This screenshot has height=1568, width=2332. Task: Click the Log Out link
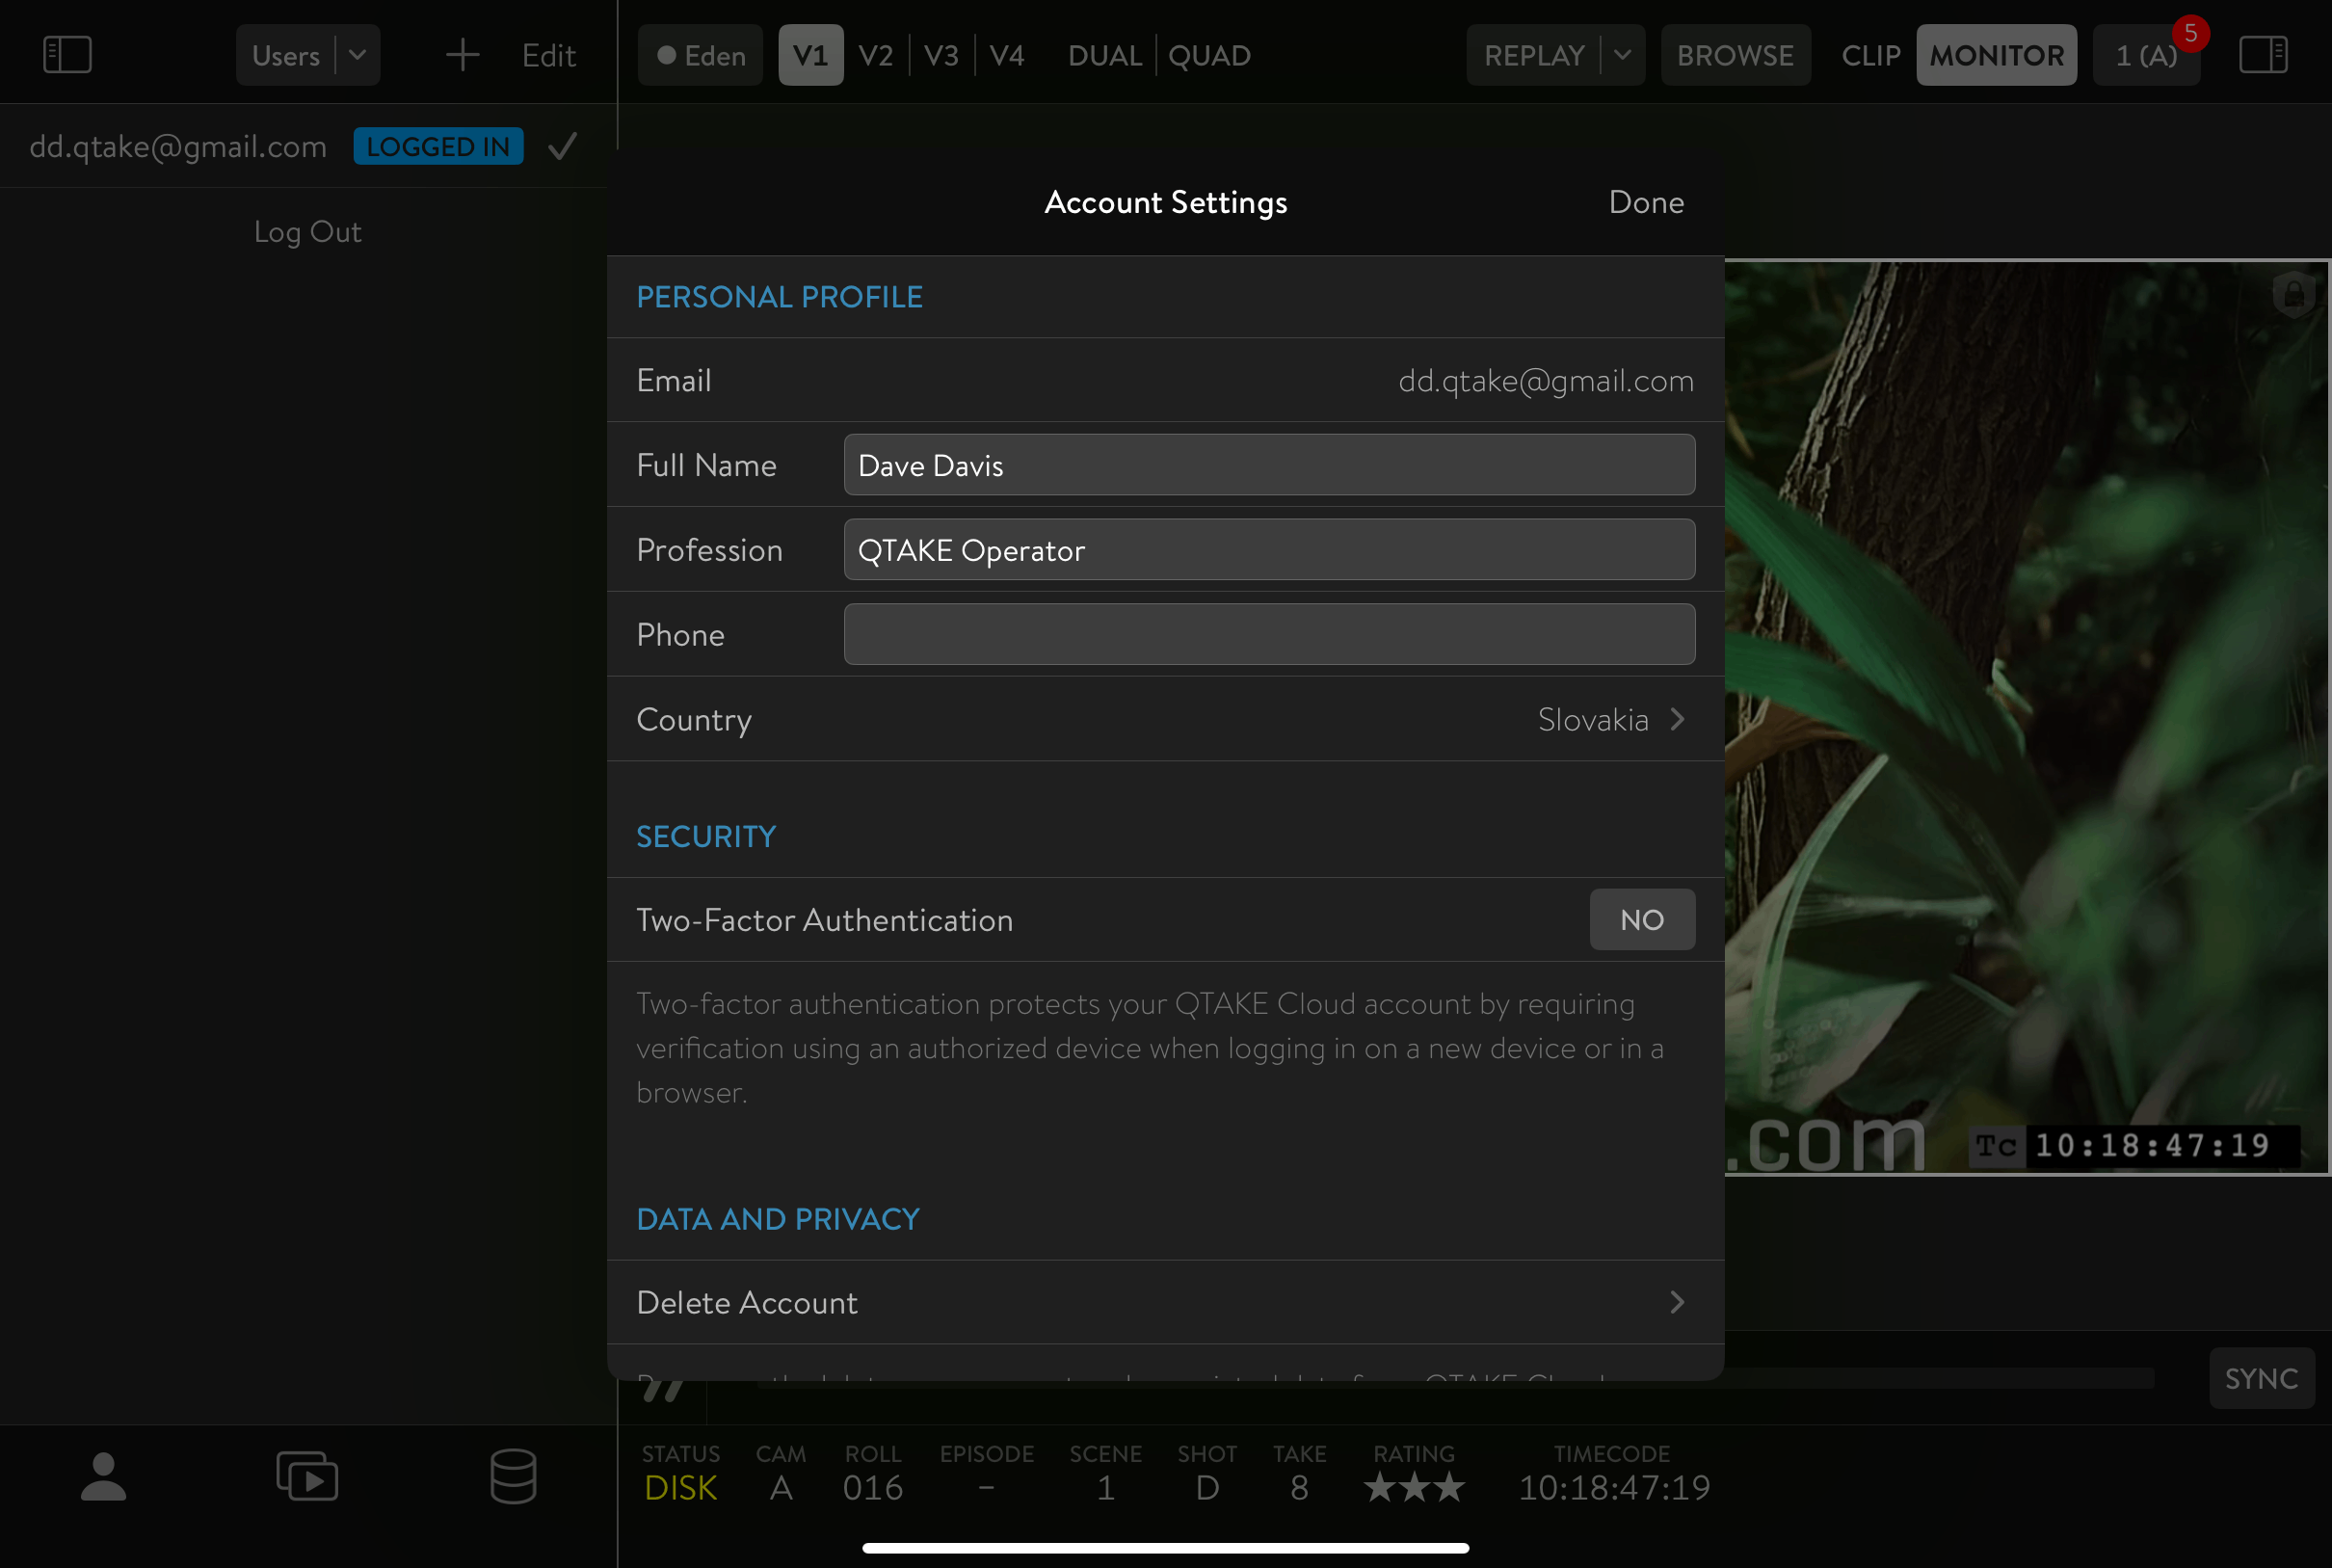(307, 232)
